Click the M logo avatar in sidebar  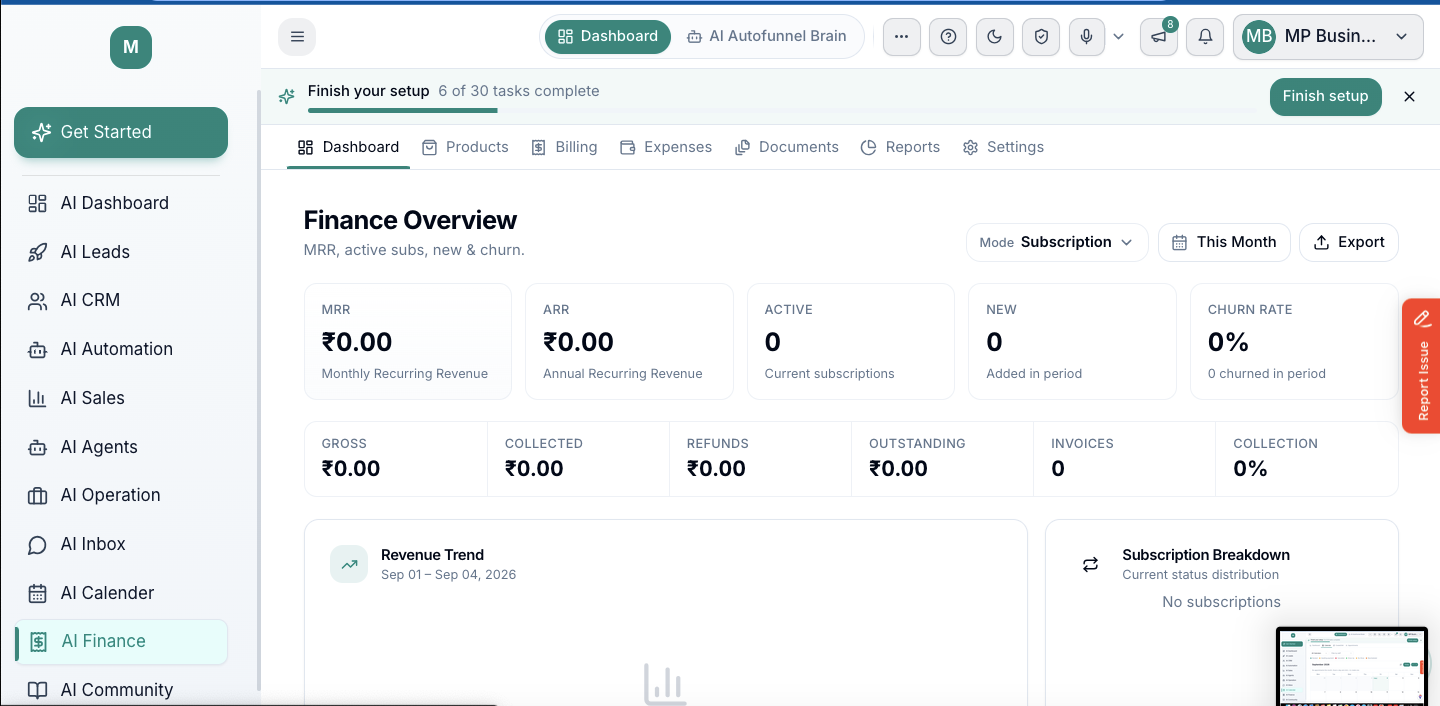(x=131, y=47)
